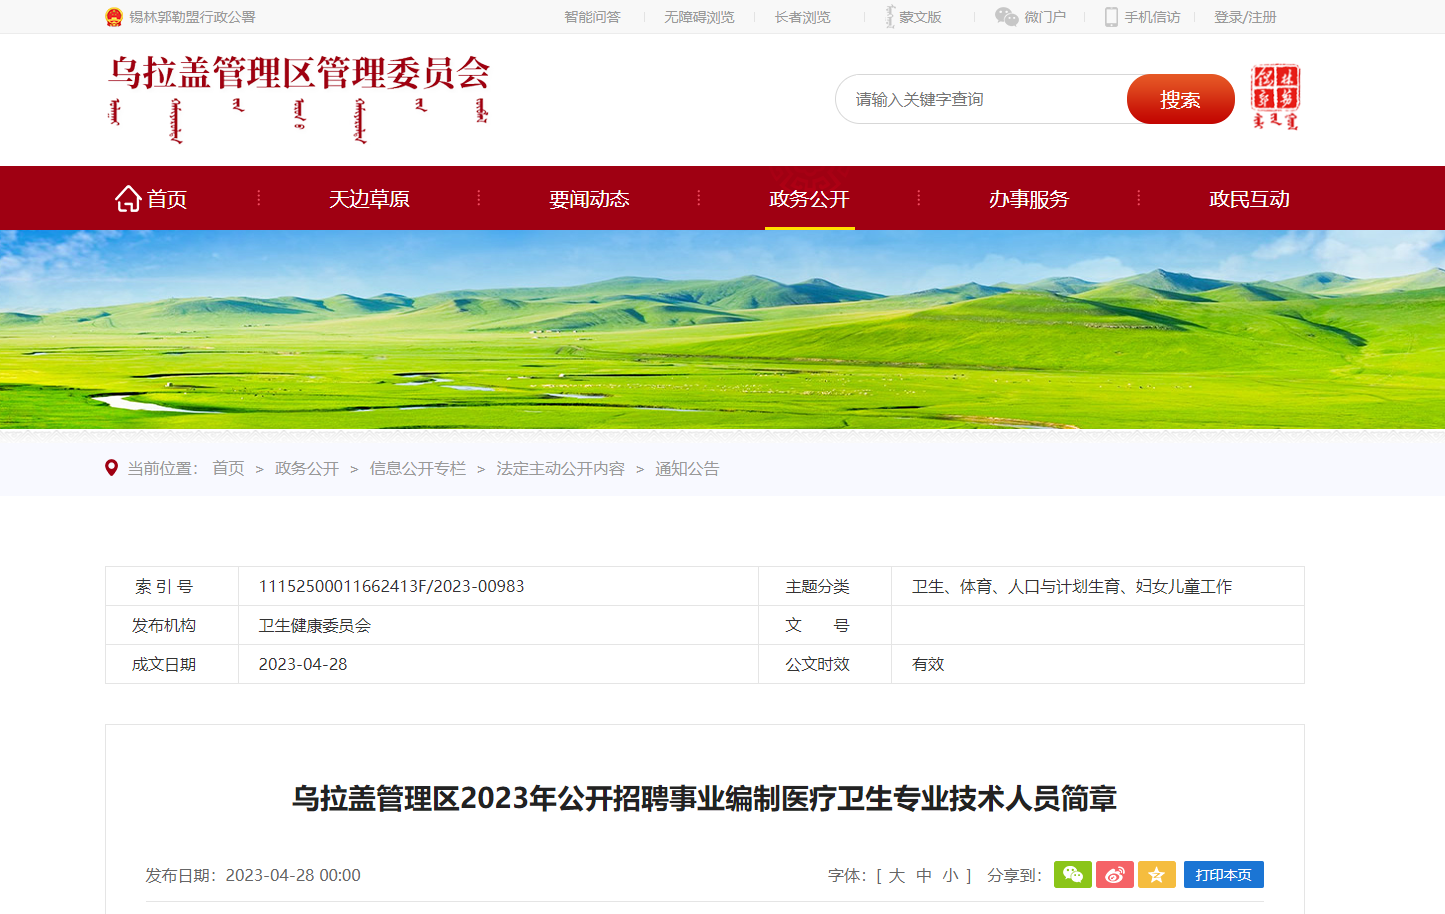Click the article title 乌拉盖管理区2023年公开招聘 heading

704,798
